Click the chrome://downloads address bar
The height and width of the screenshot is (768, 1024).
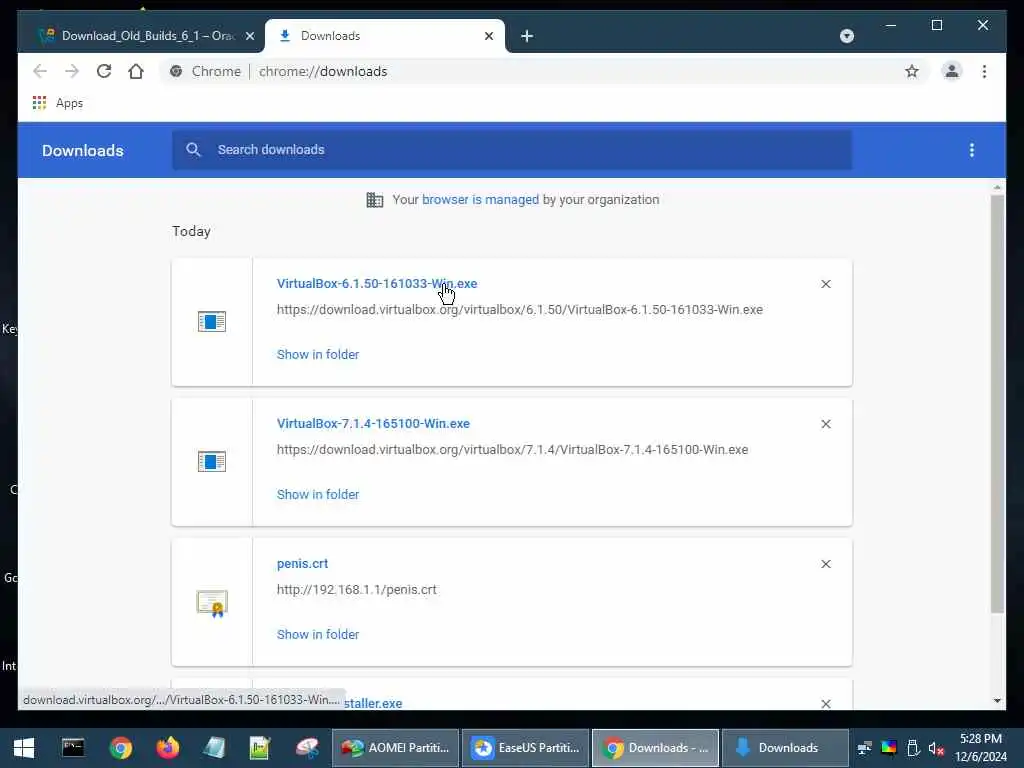tap(542, 71)
